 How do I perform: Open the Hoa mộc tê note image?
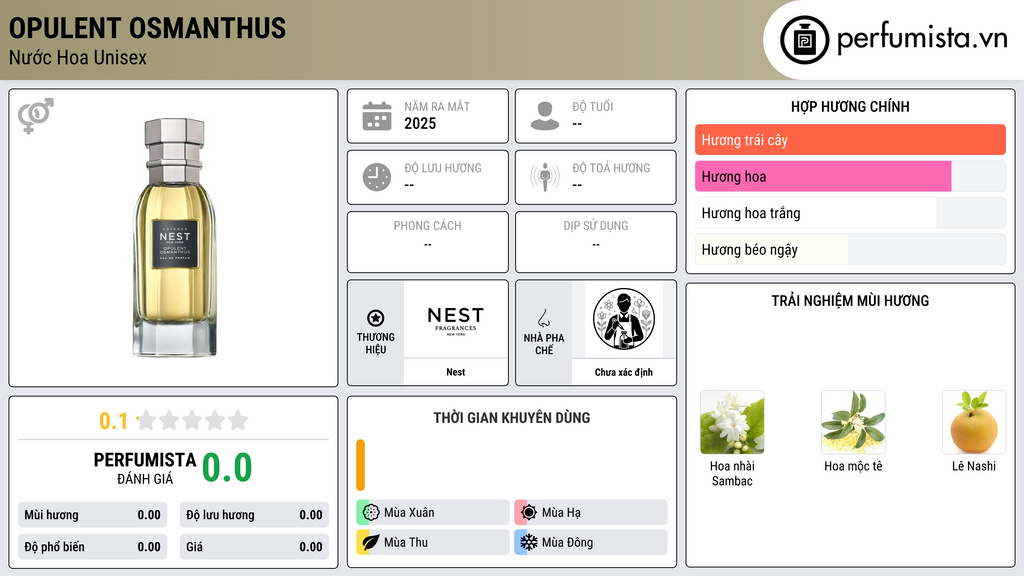pos(853,423)
